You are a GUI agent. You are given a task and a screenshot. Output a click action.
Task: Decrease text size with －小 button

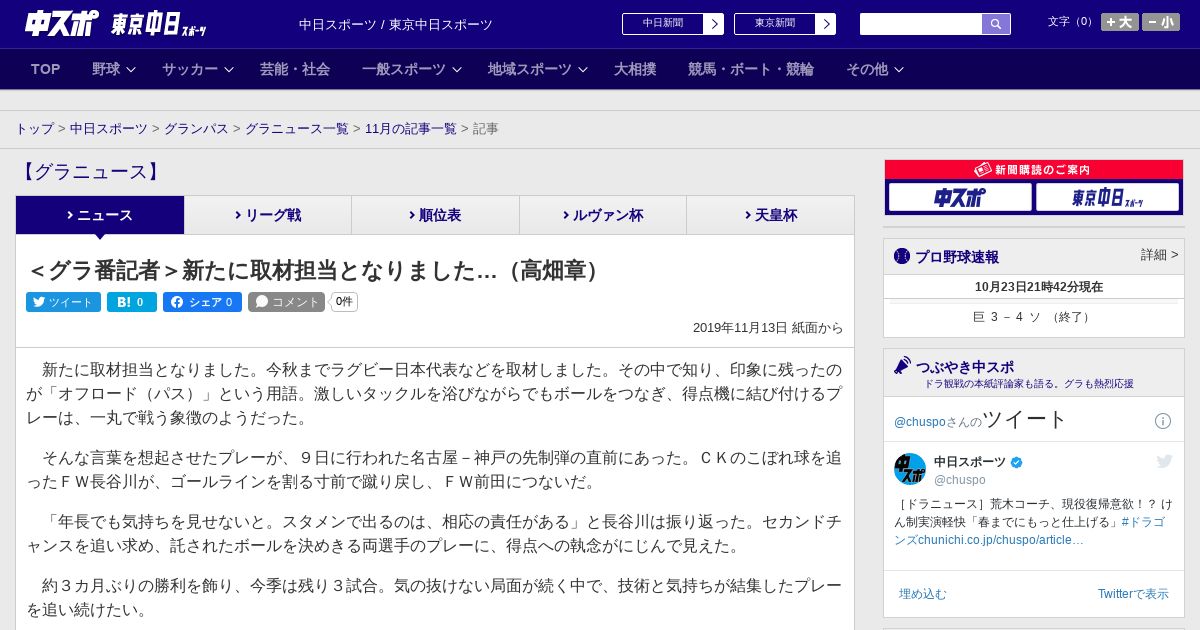(x=1161, y=22)
